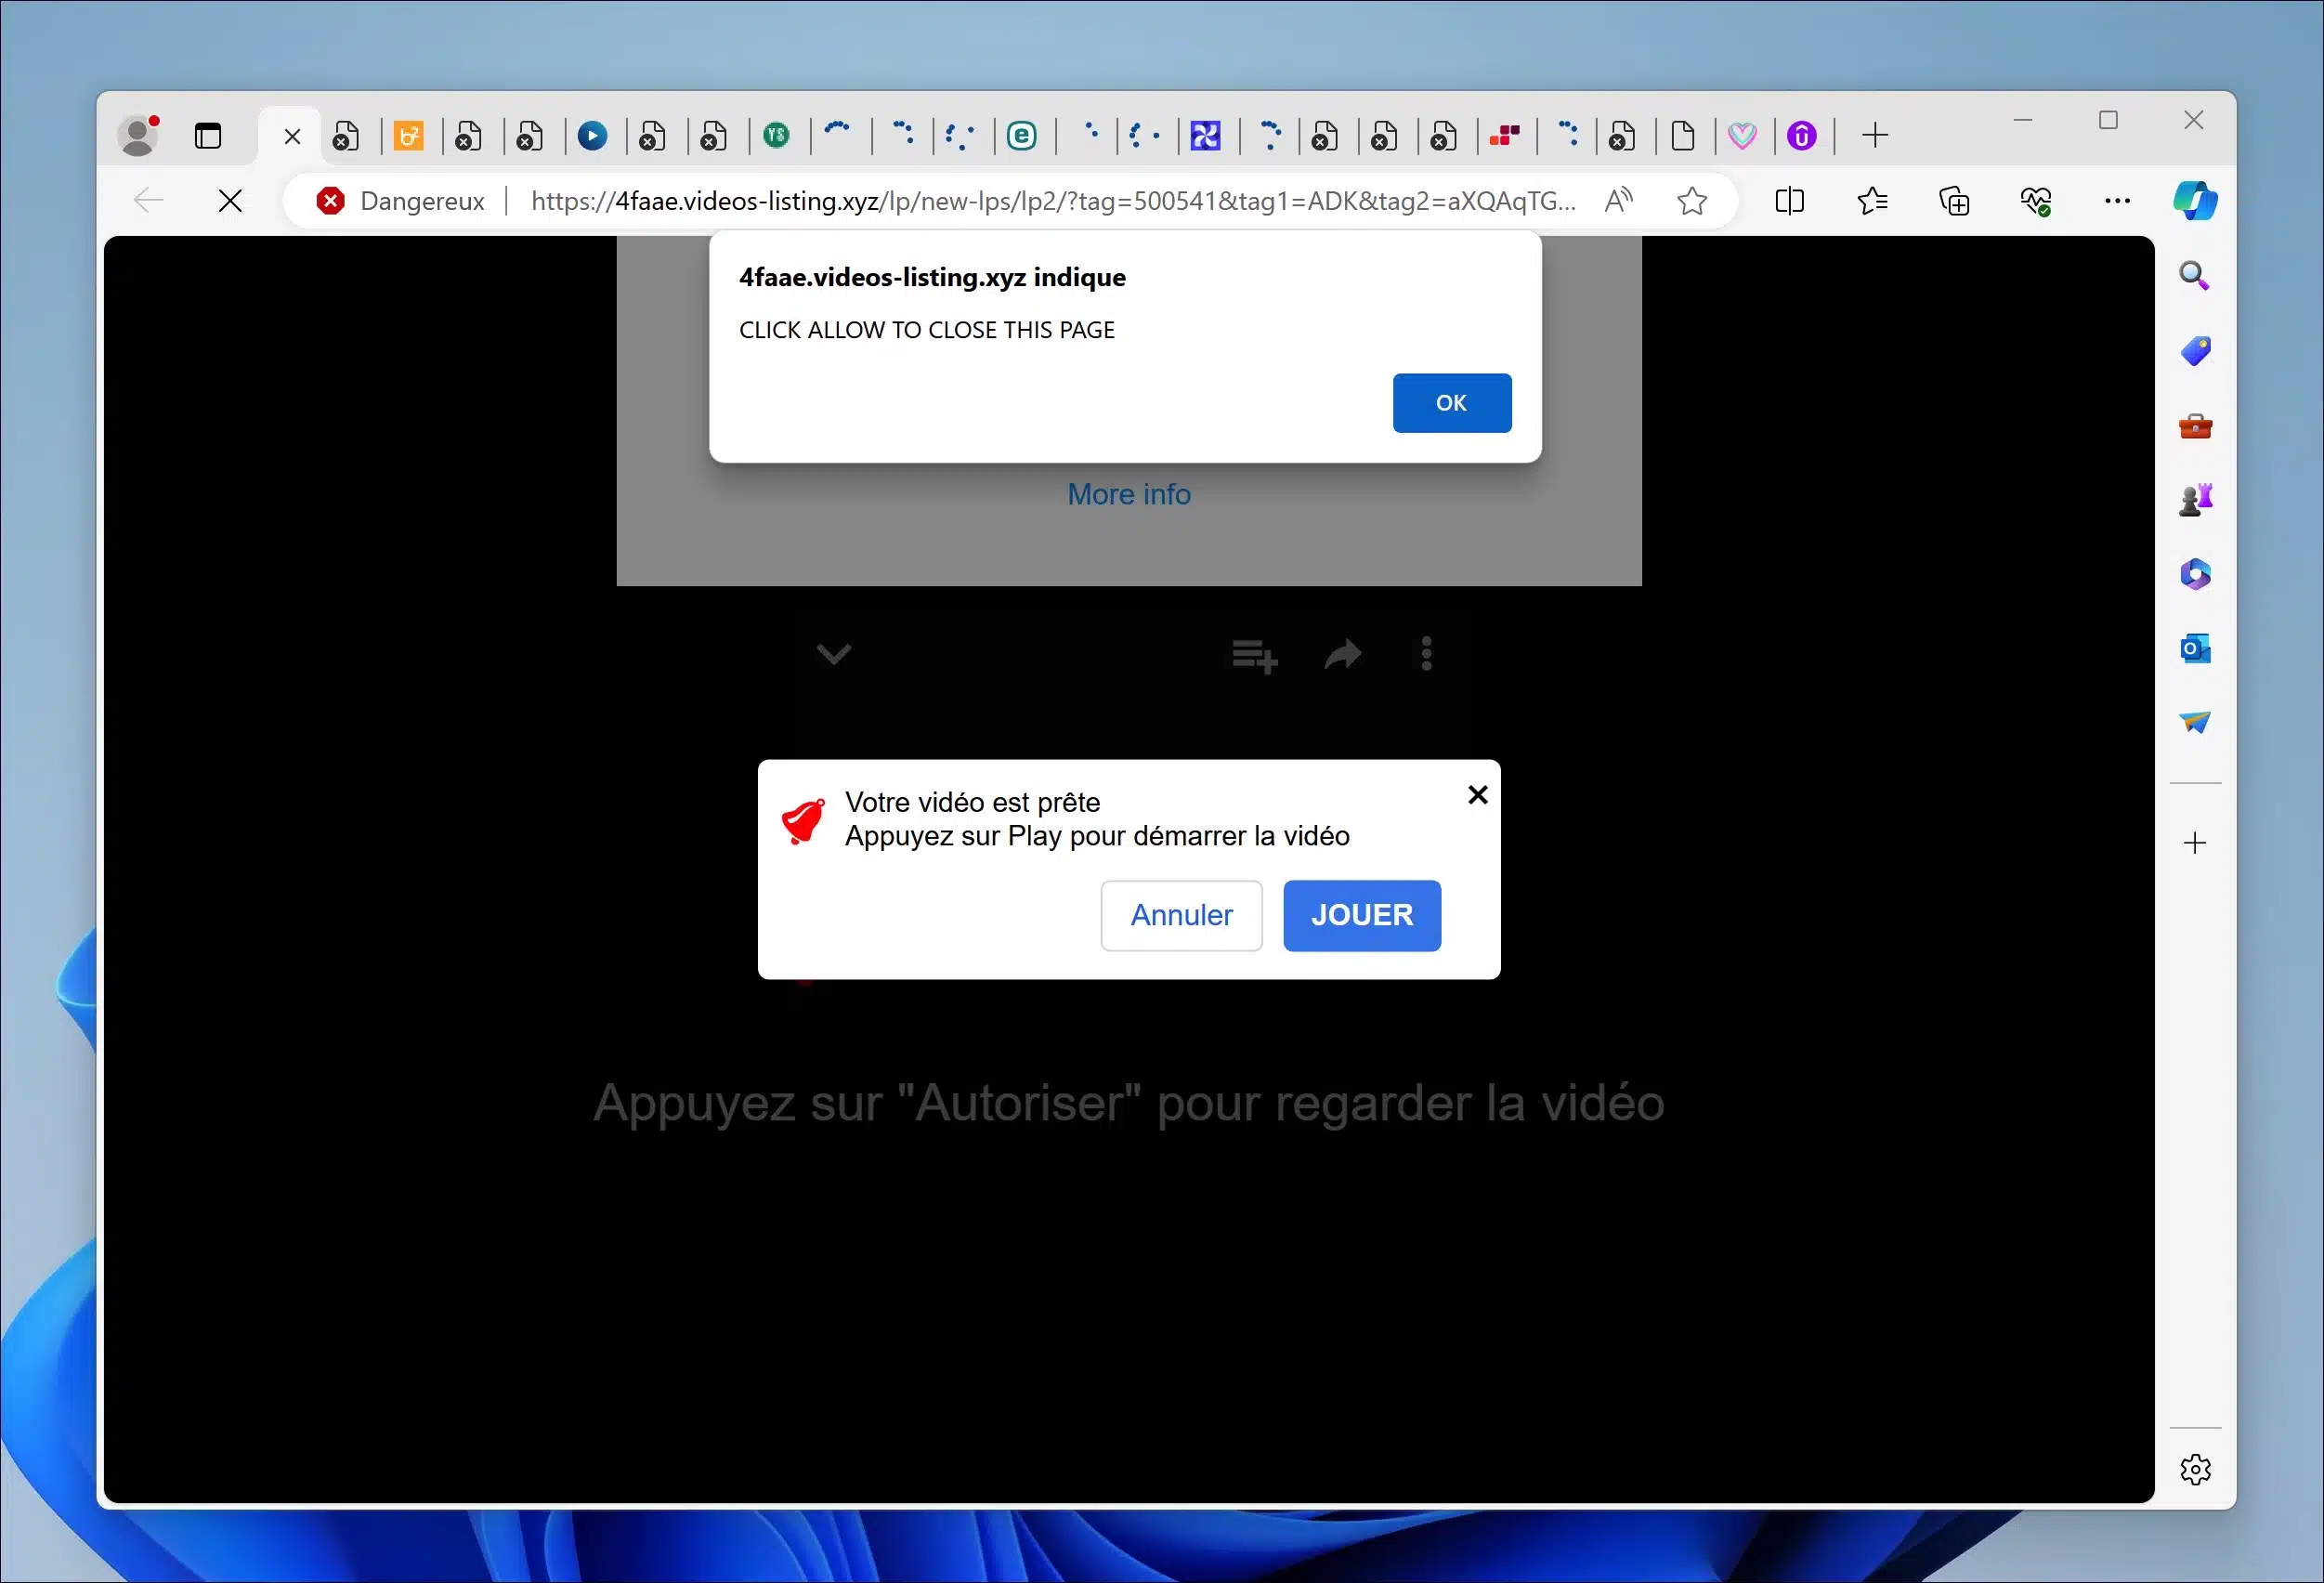Open the tab actions menu
2324x1583 pixels.
[x=207, y=135]
